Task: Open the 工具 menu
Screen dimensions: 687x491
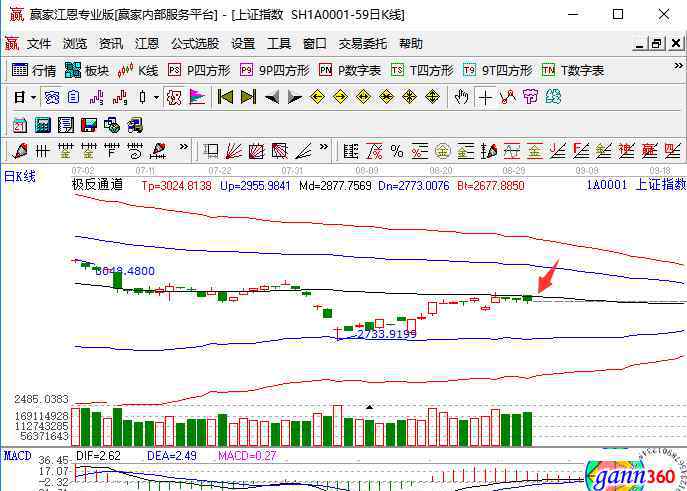Action: pos(279,44)
